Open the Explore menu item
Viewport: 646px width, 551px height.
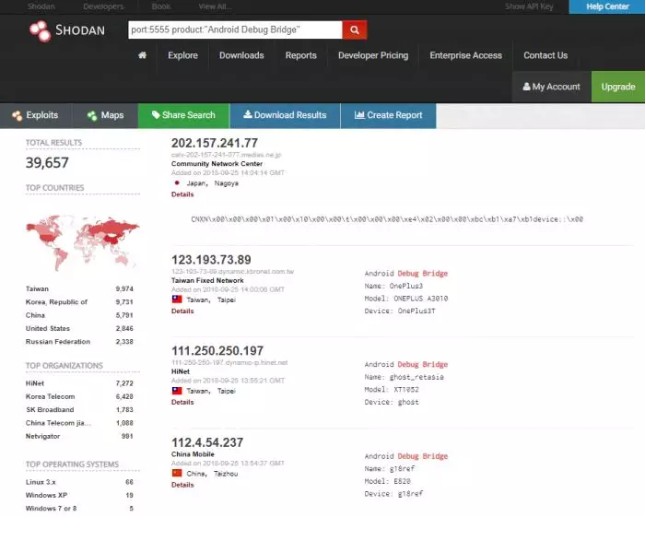(183, 56)
